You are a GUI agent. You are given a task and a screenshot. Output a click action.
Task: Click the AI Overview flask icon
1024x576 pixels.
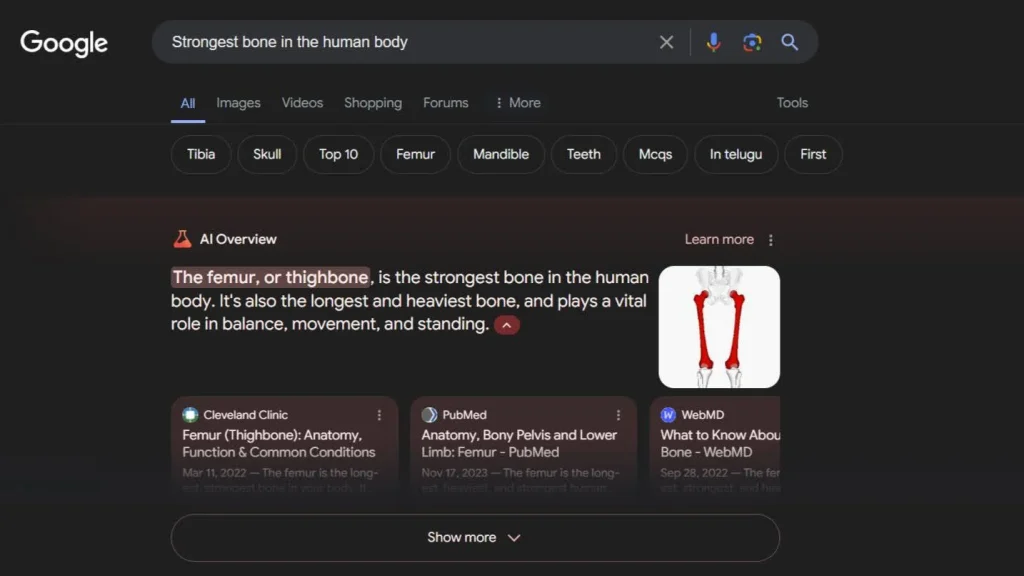(182, 239)
